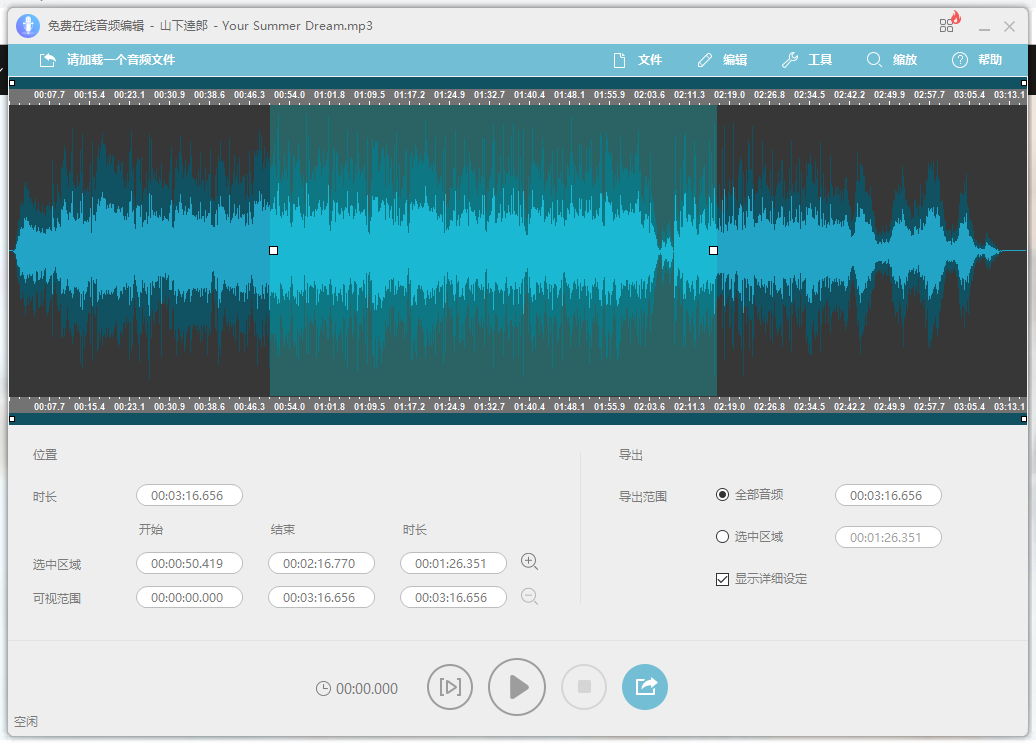
Task: Edit visible range start 00:00:00.000
Action: pos(189,597)
